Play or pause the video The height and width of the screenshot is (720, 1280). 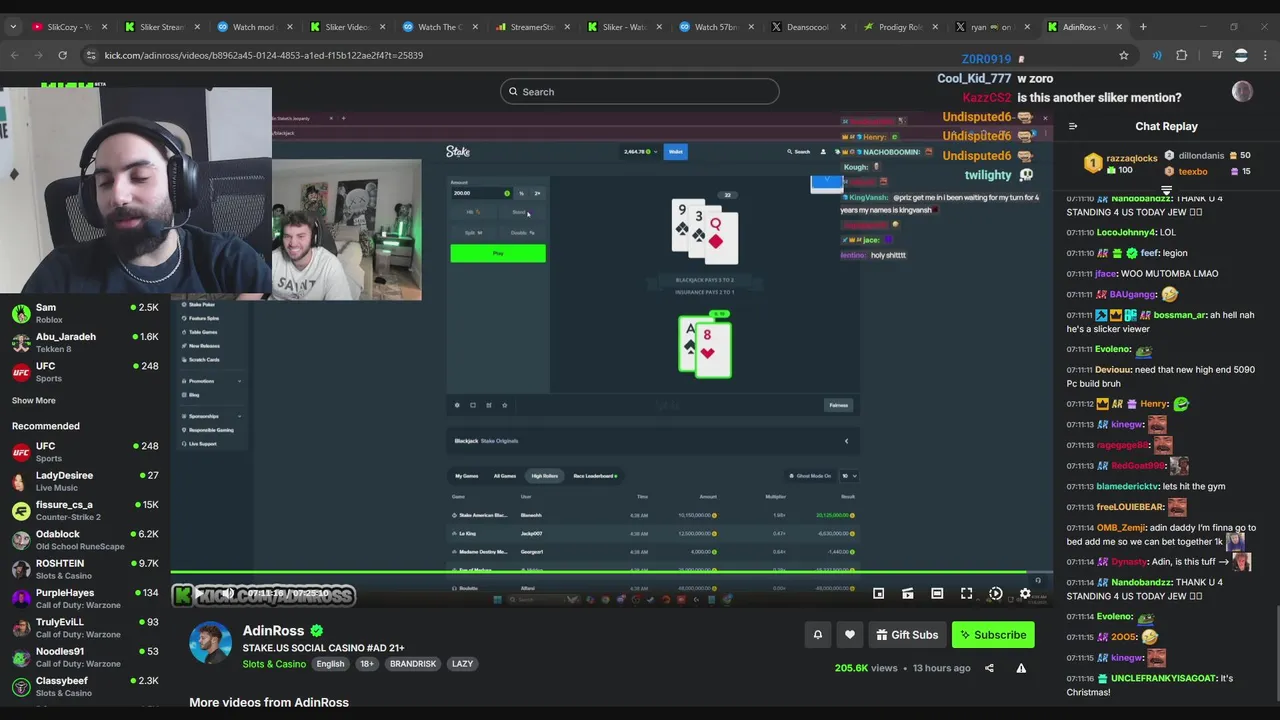coord(199,594)
